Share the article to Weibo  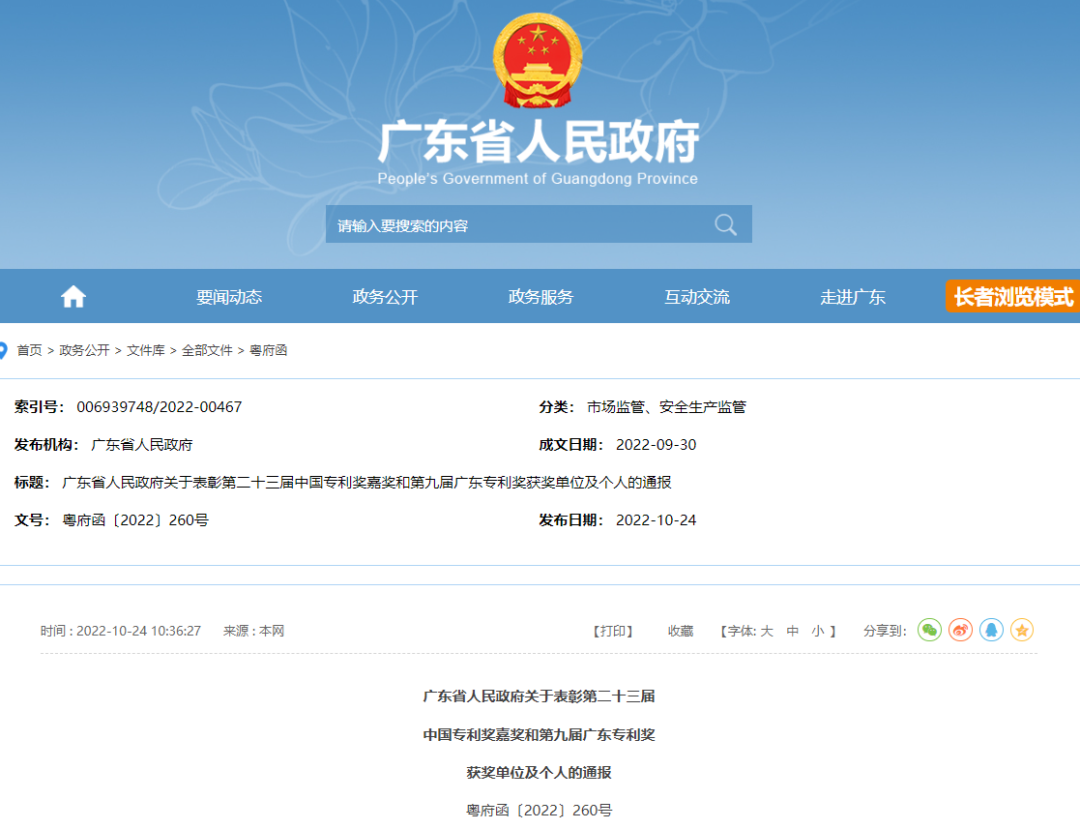pos(960,630)
